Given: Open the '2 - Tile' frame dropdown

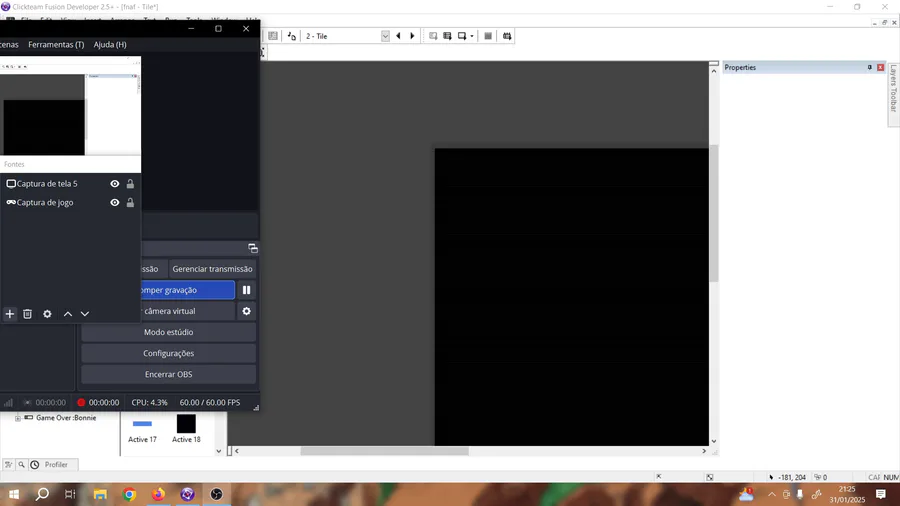Looking at the screenshot, I should click(x=385, y=36).
